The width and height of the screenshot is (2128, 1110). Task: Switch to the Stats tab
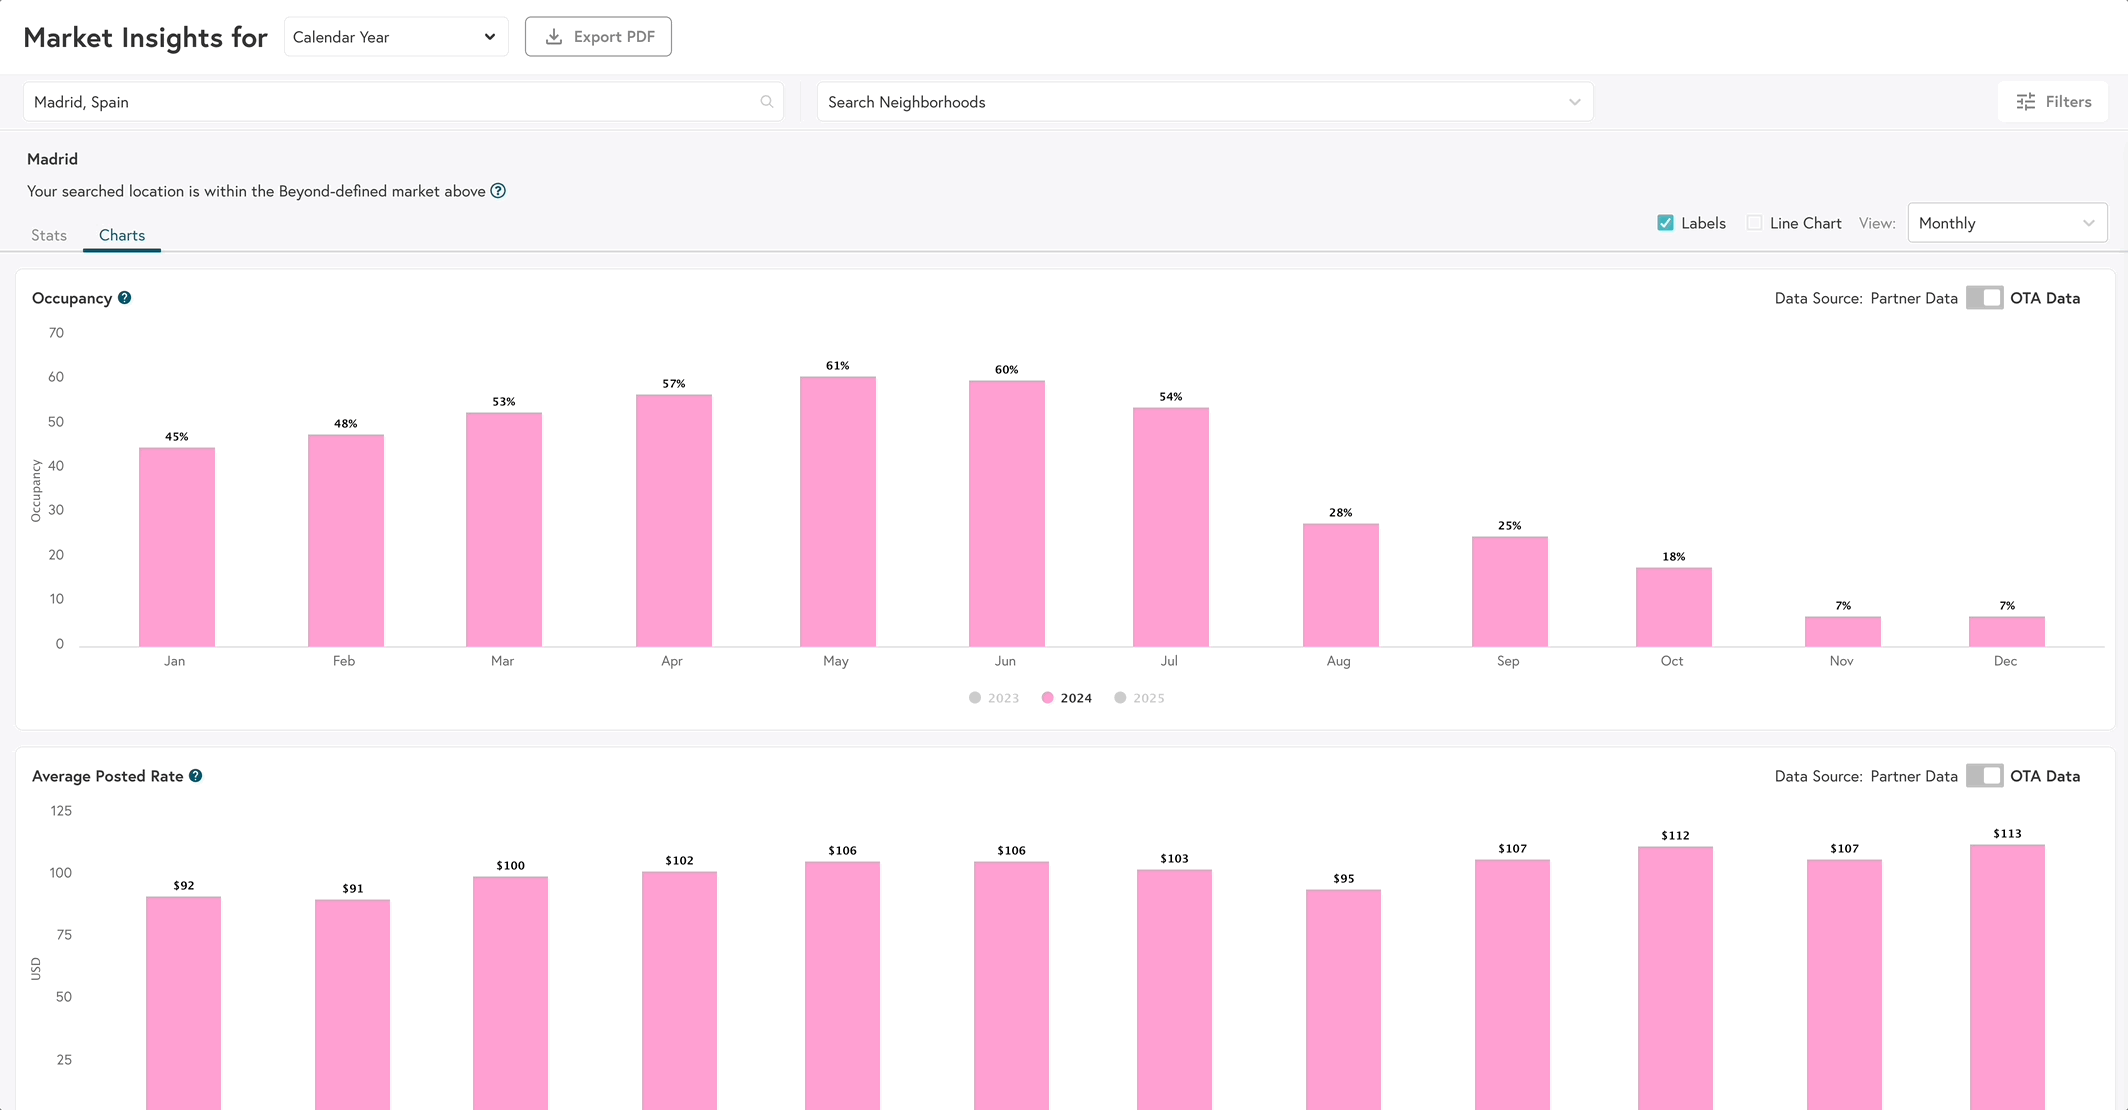(48, 235)
